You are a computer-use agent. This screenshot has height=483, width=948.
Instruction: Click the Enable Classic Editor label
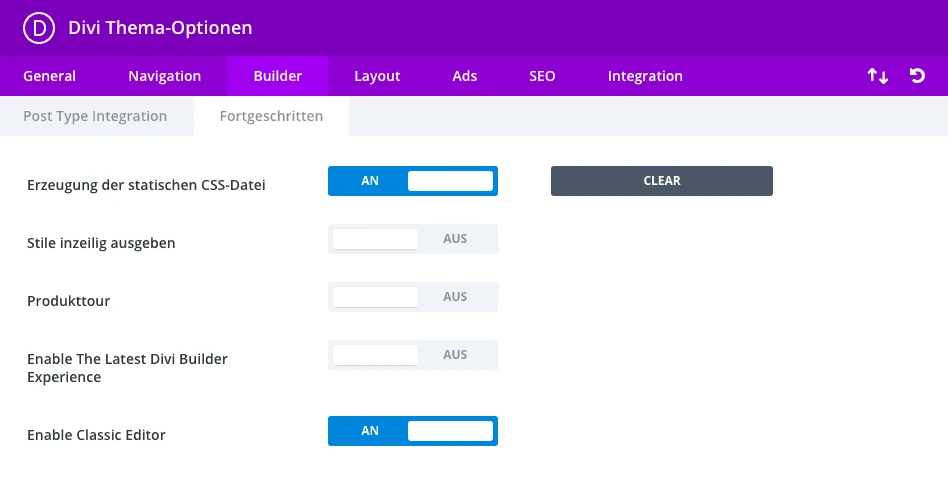point(96,435)
